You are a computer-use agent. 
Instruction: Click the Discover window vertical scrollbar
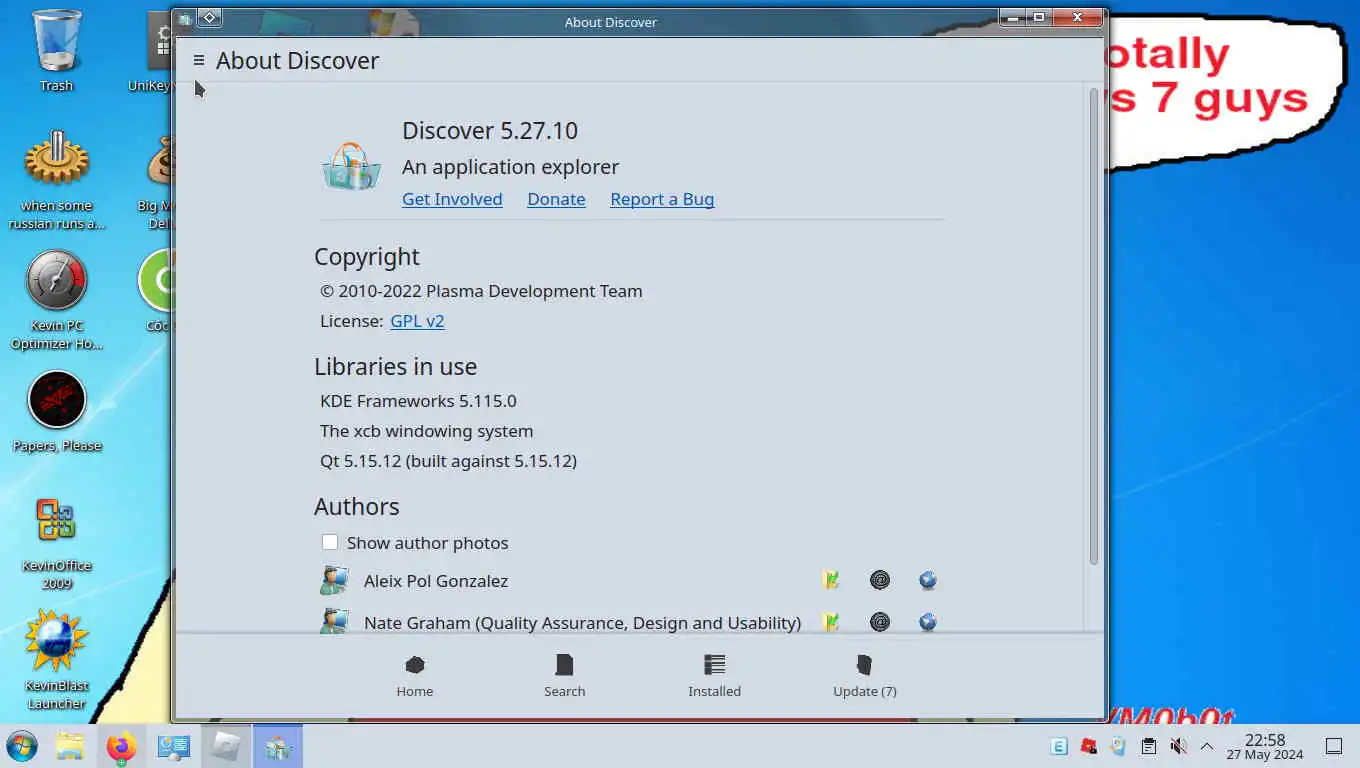1093,325
